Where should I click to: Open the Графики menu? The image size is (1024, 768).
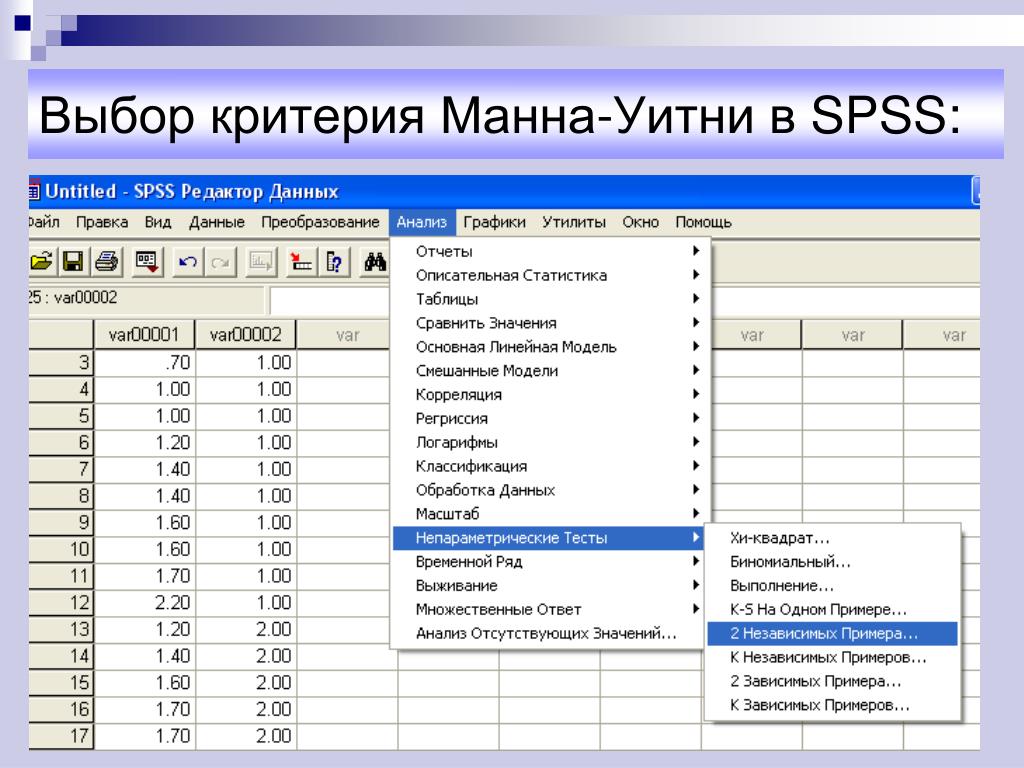tap(494, 222)
